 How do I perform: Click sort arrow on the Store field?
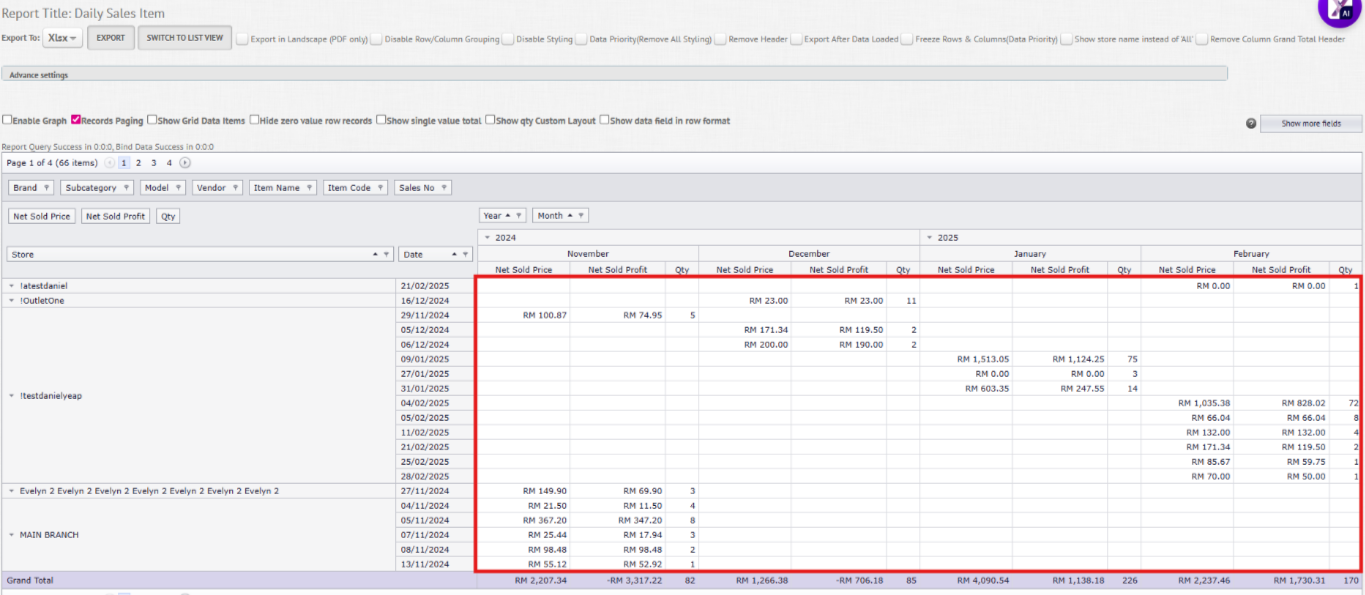point(376,255)
